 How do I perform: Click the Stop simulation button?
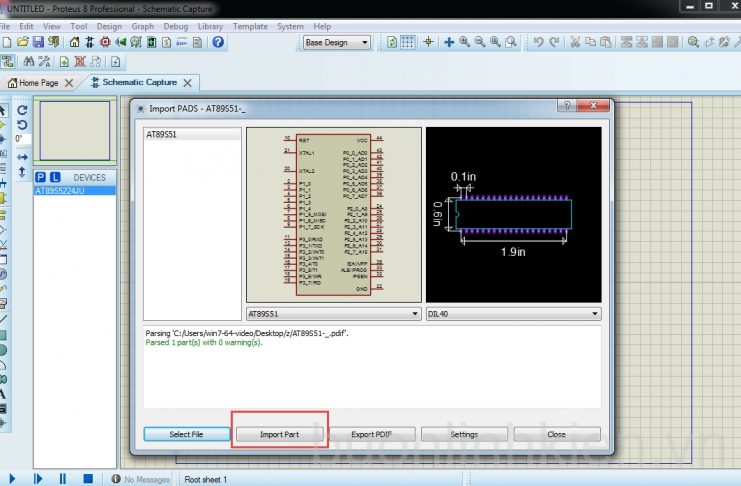point(88,479)
